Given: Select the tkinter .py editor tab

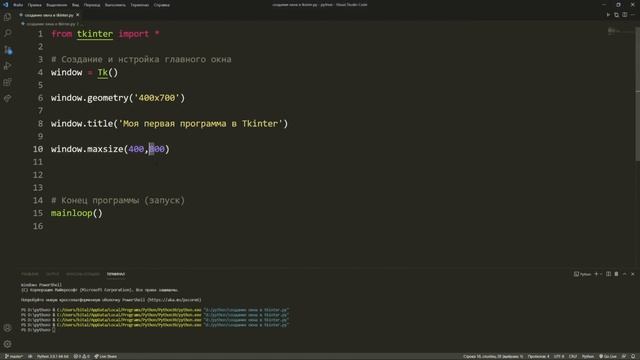Looking at the screenshot, I should [x=48, y=15].
